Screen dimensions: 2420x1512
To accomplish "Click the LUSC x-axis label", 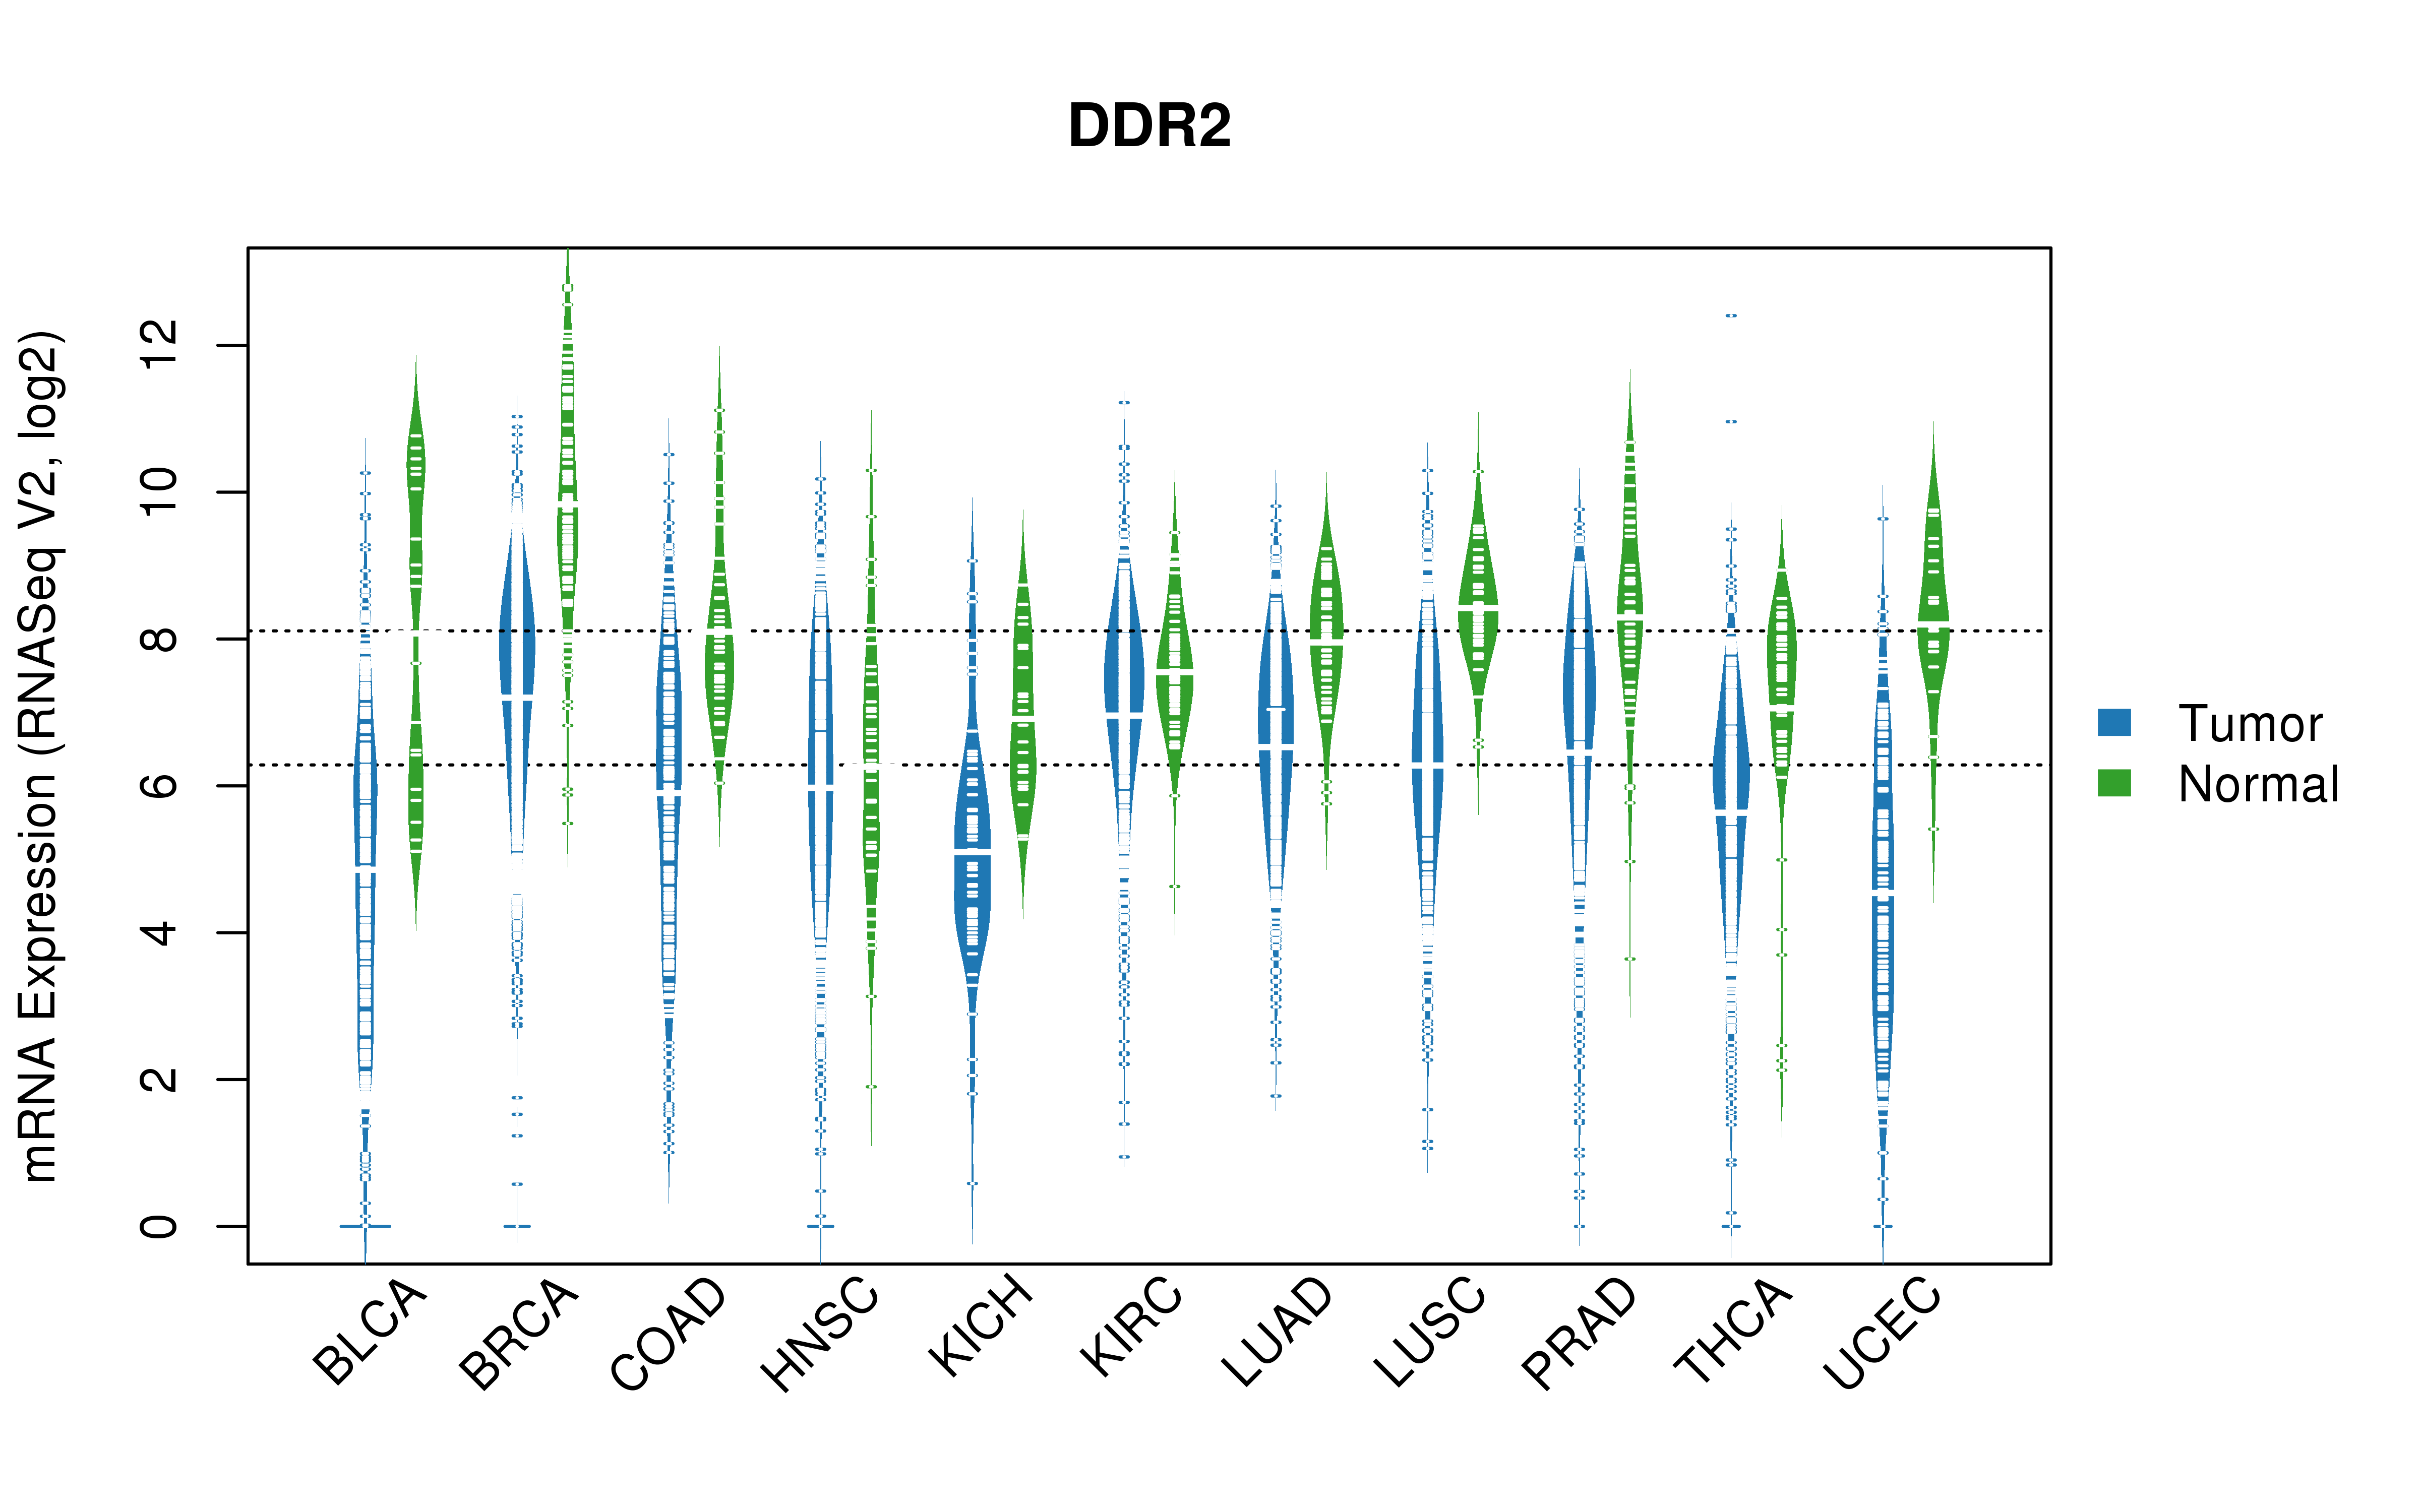I will pos(1429,1332).
